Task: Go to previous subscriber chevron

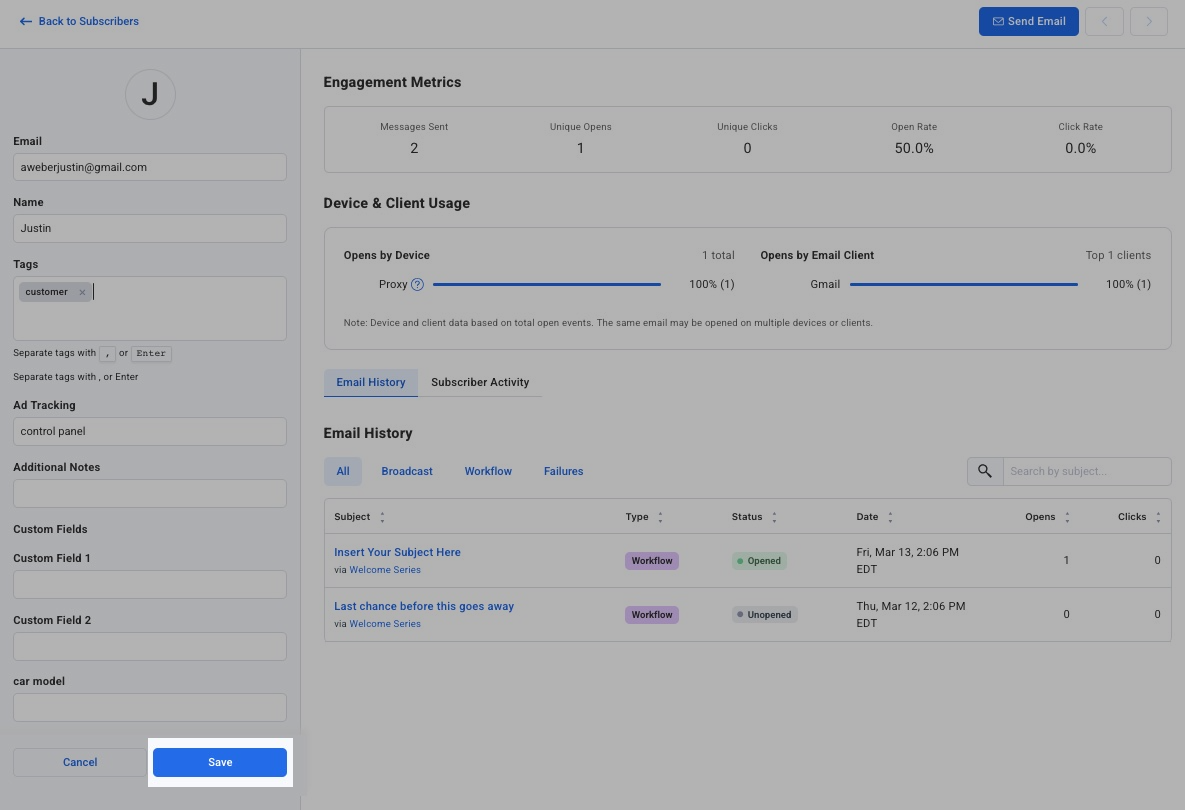Action: 1104,21
